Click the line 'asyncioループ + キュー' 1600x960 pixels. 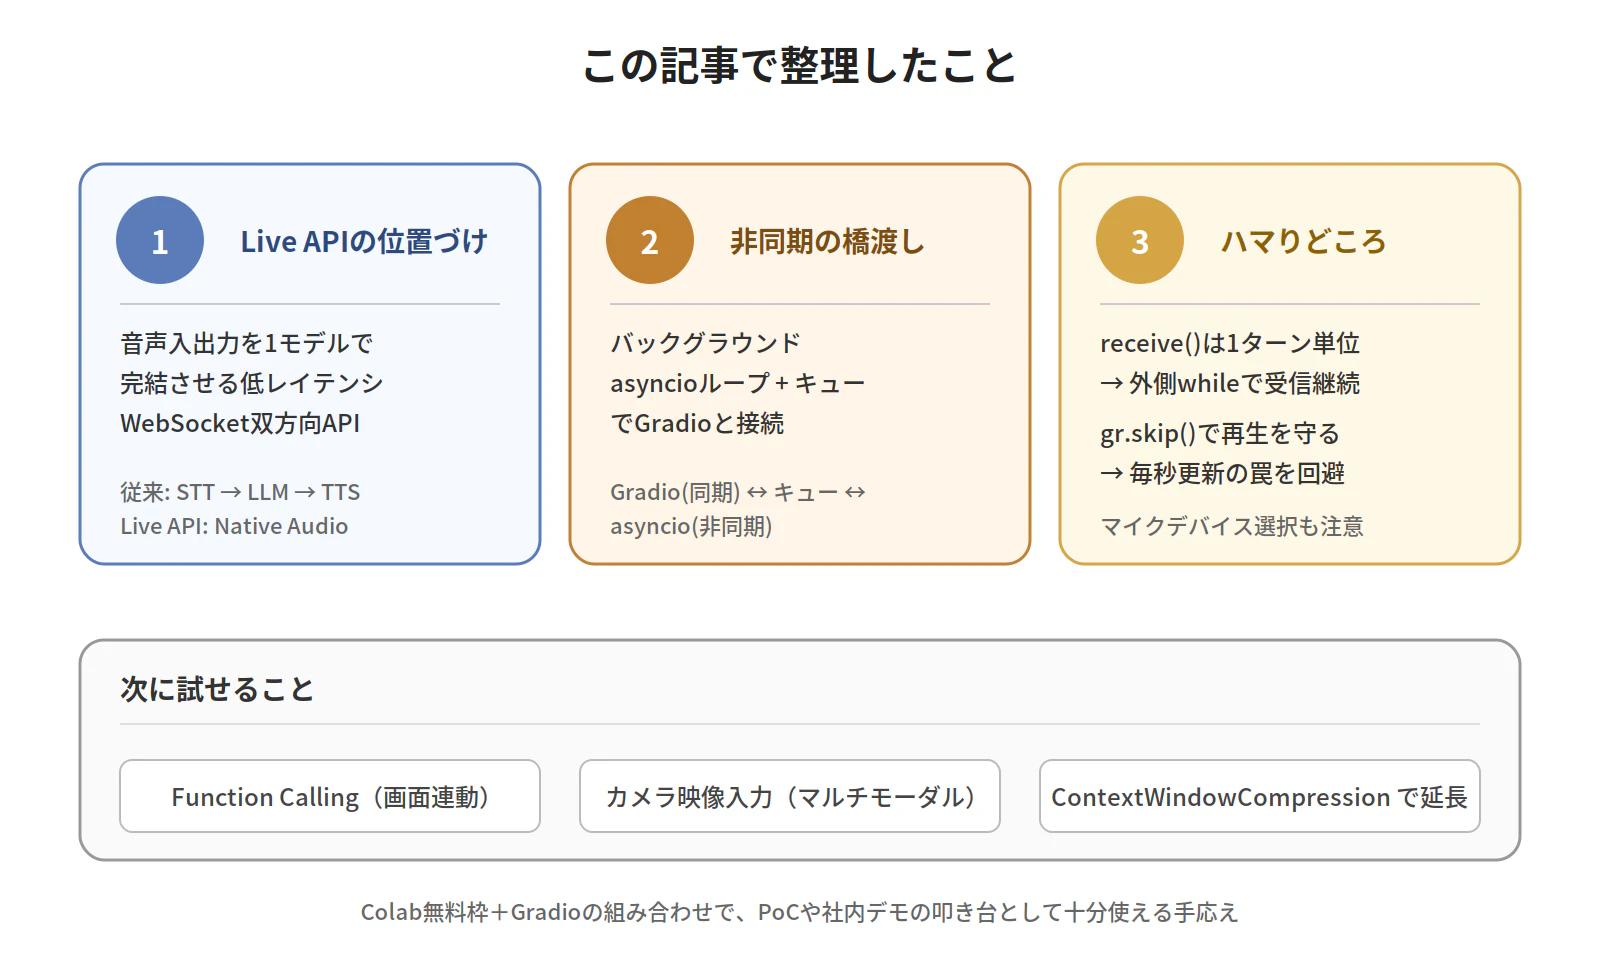738,383
